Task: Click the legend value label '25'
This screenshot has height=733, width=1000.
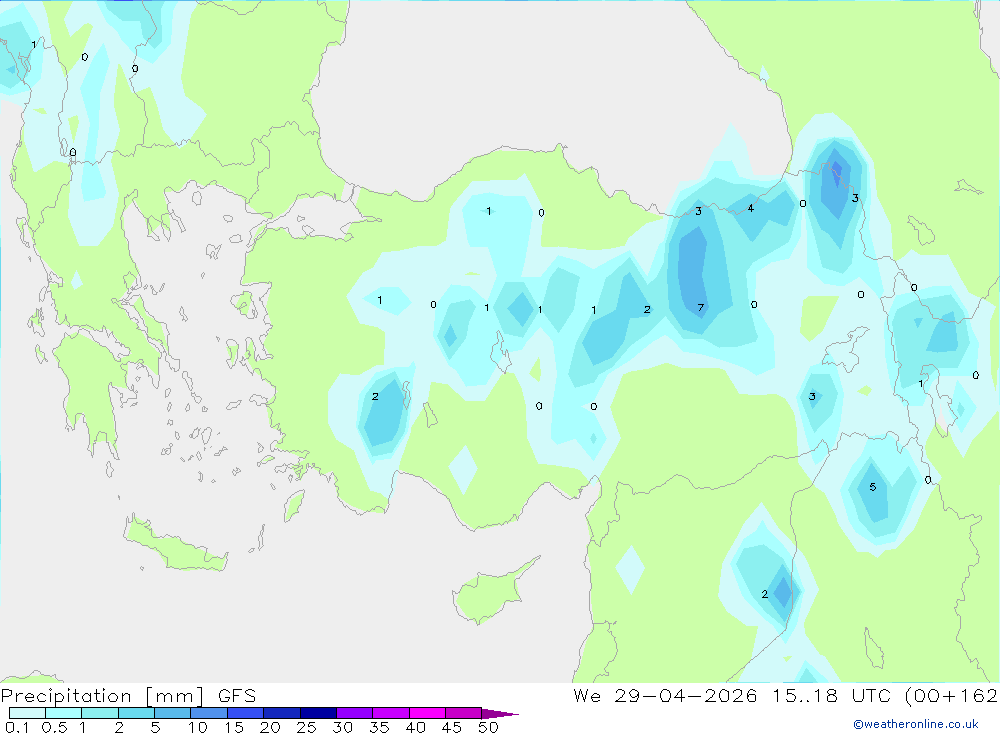Action: tap(306, 727)
